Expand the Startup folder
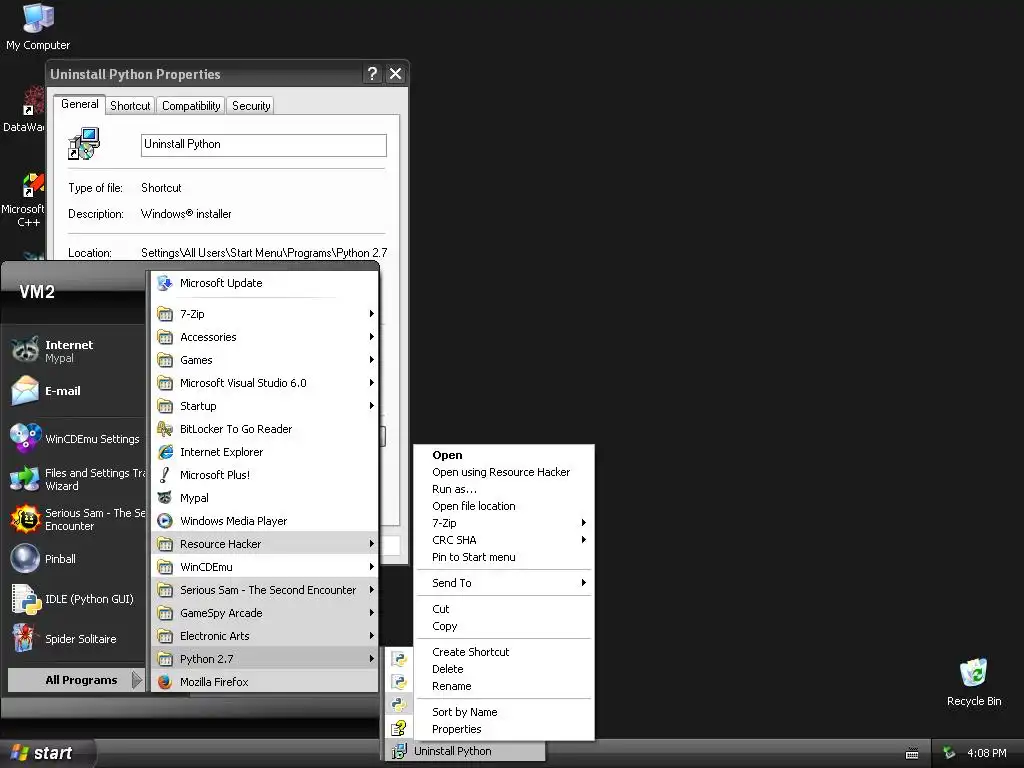1024x768 pixels. tap(264, 406)
